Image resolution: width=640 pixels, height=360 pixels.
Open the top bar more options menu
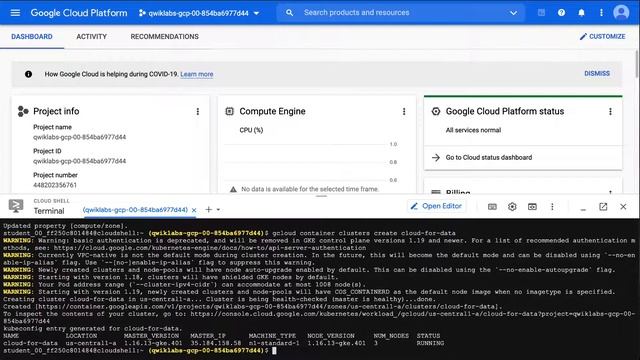(601, 13)
